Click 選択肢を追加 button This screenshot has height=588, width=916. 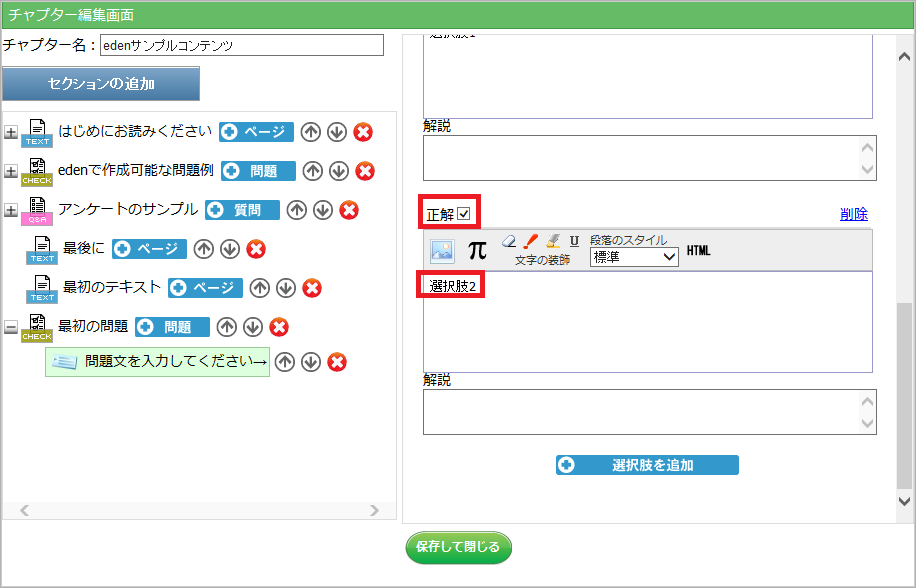coord(647,465)
